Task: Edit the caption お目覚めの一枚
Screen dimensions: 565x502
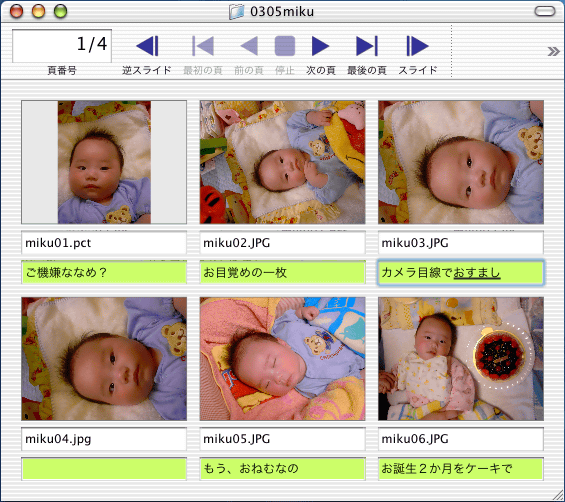Action: (282, 272)
